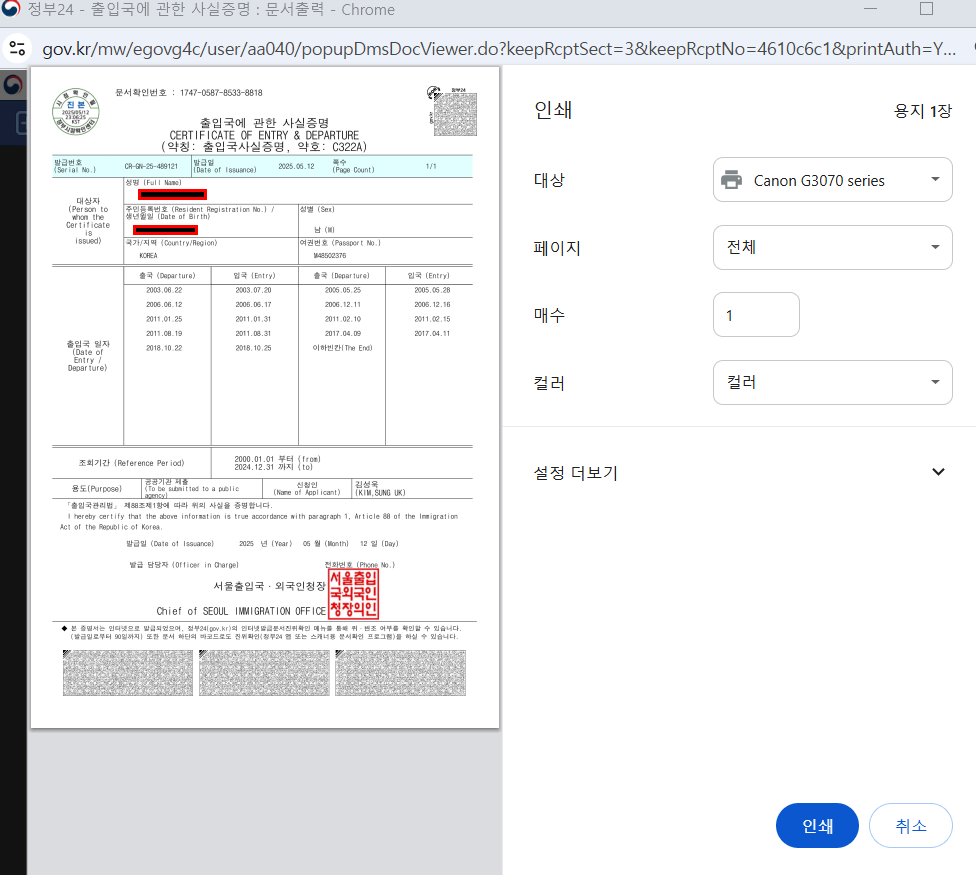Viewport: 976px width, 875px height.
Task: Click the leftmost barcode at document bottom
Action: point(127,672)
